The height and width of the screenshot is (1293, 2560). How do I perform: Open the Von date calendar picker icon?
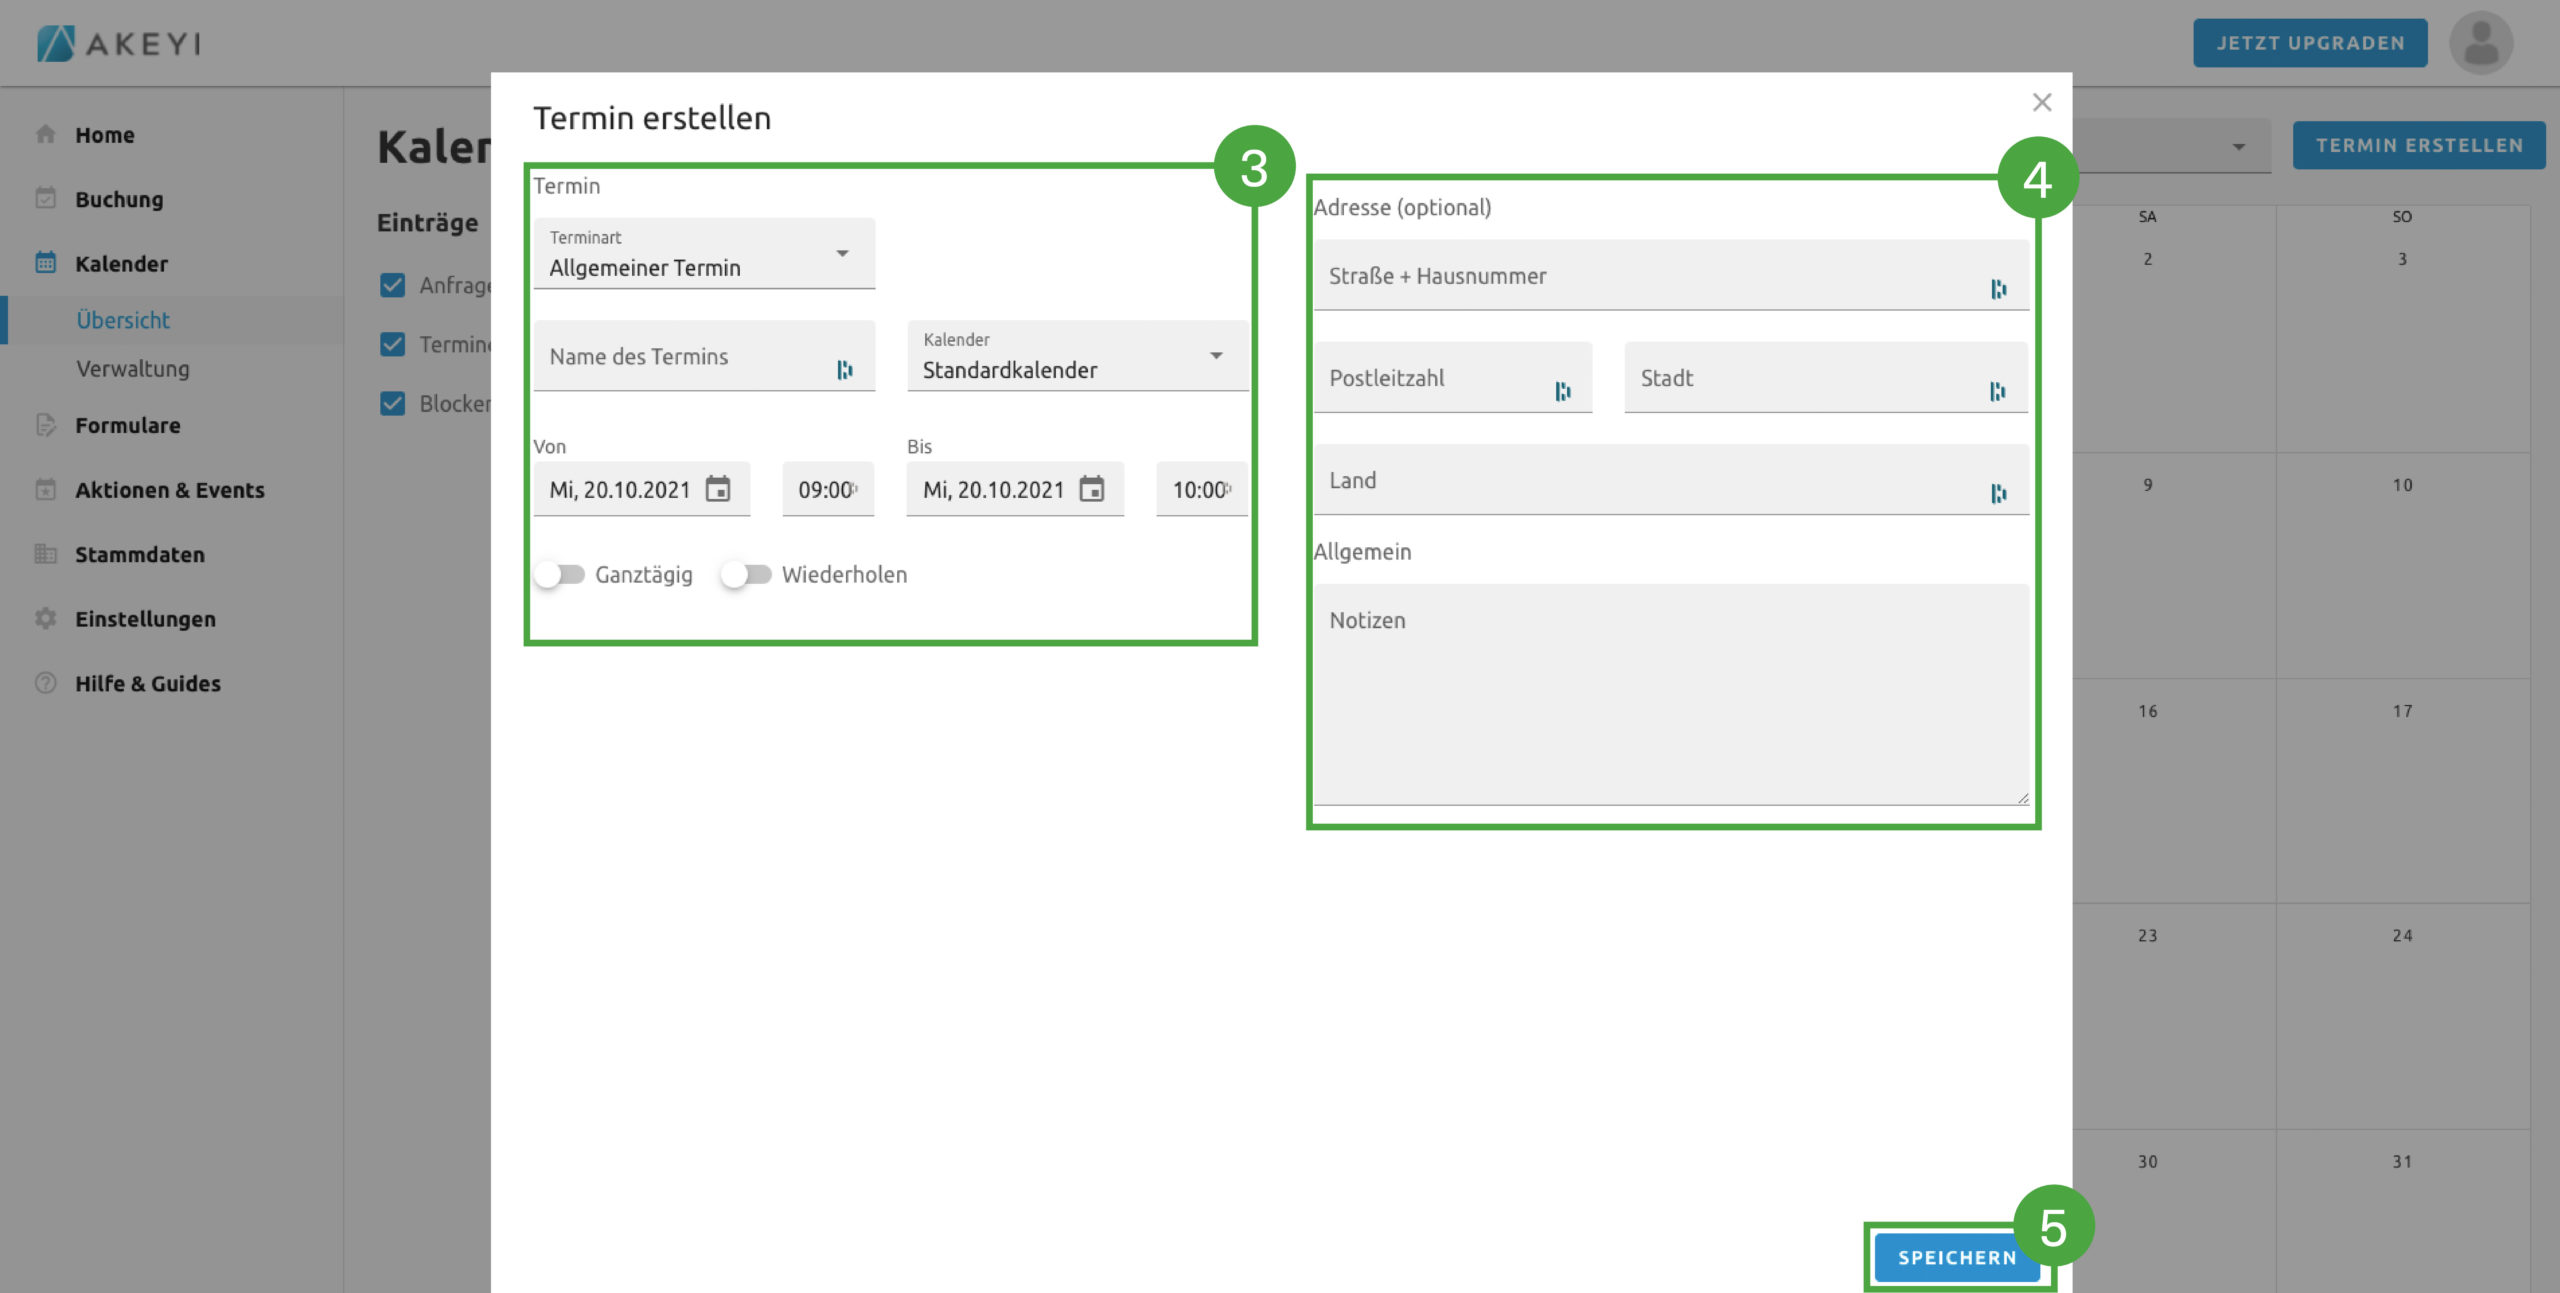[718, 489]
